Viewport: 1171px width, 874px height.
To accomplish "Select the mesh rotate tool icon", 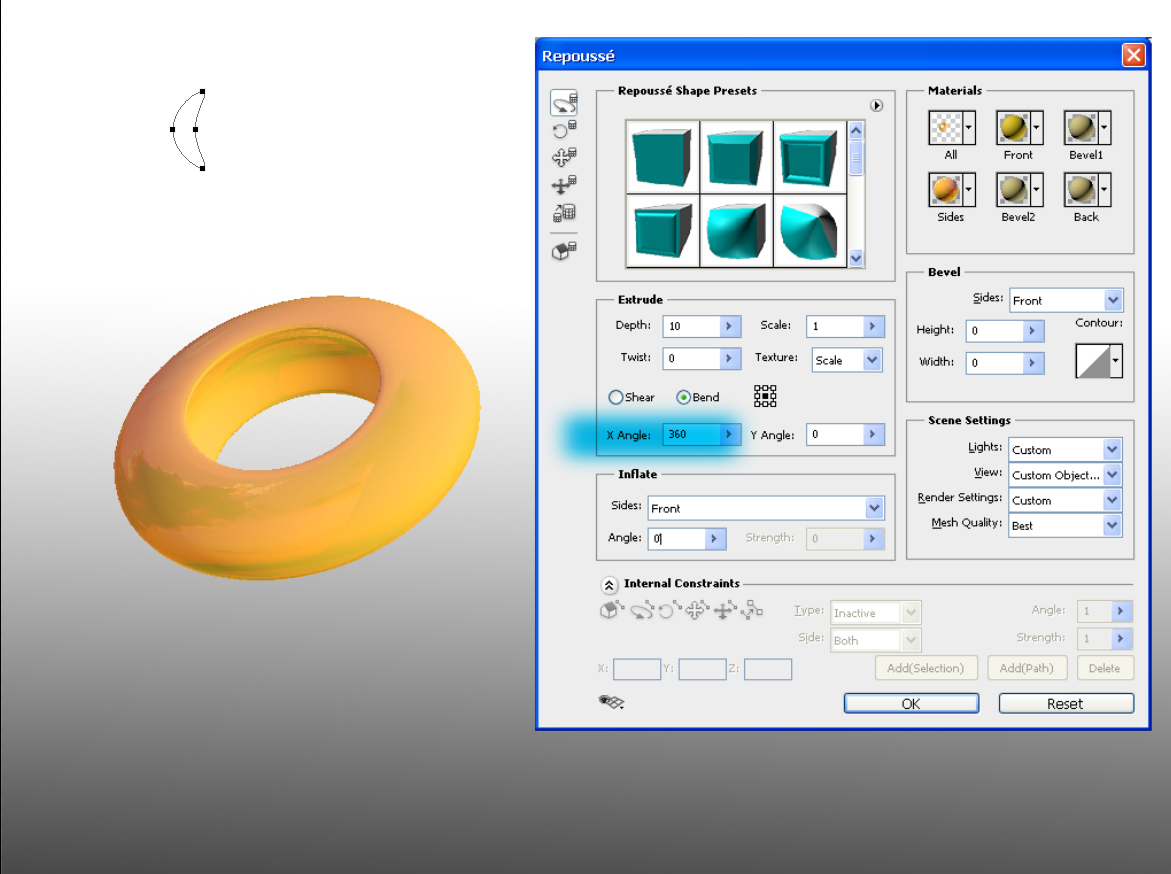I will click(564, 102).
